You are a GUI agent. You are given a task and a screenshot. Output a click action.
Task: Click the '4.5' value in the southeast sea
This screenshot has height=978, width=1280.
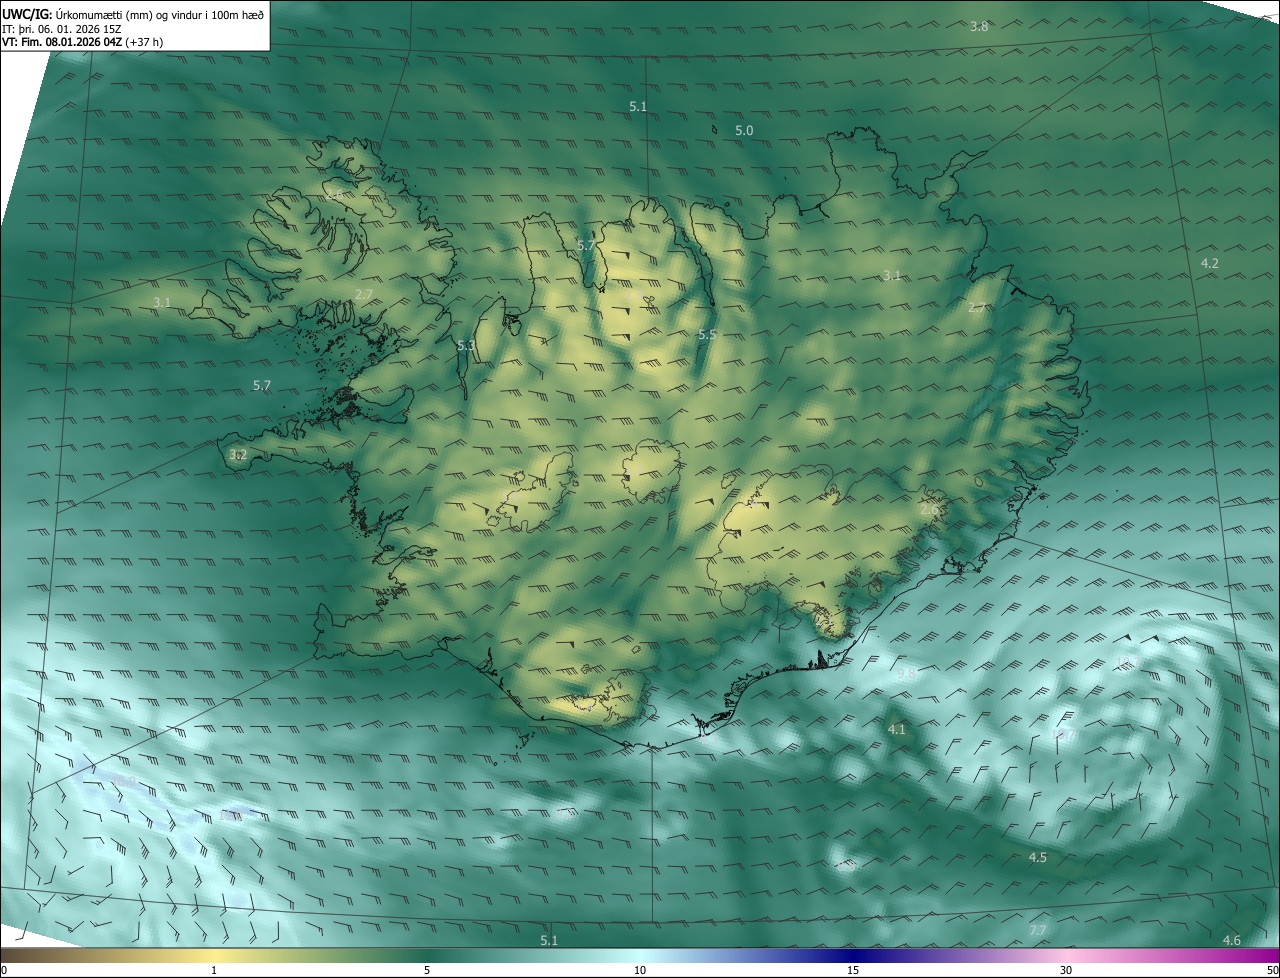1038,858
